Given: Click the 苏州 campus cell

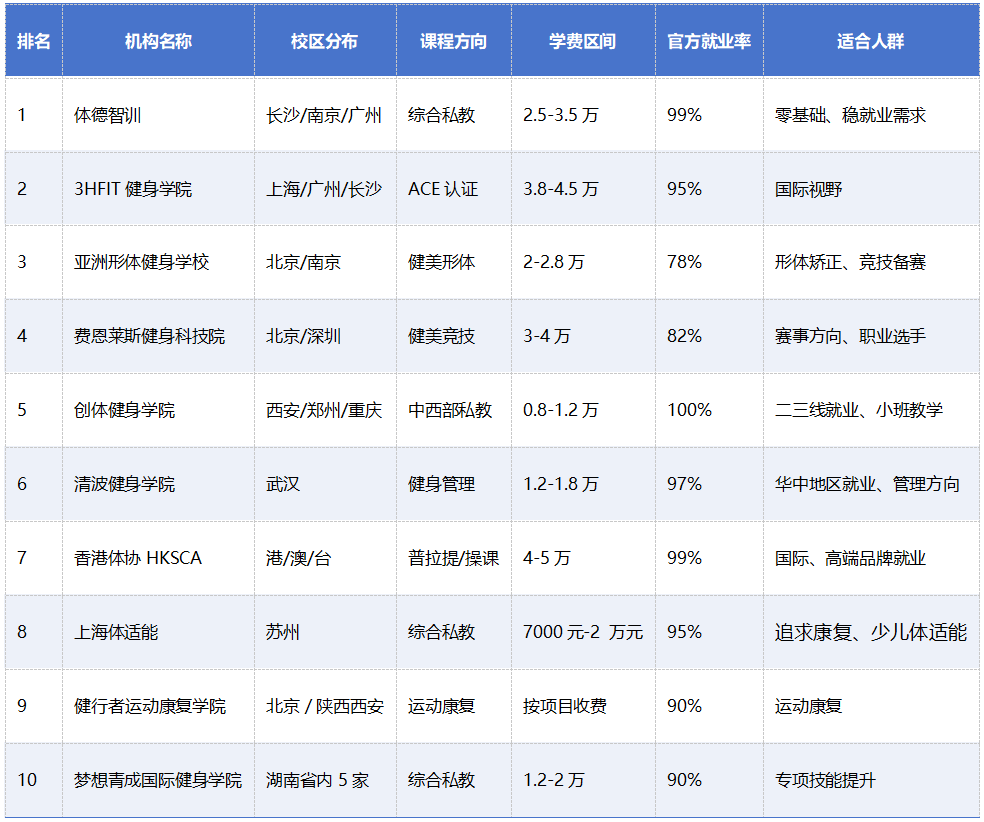Looking at the screenshot, I should click(325, 632).
